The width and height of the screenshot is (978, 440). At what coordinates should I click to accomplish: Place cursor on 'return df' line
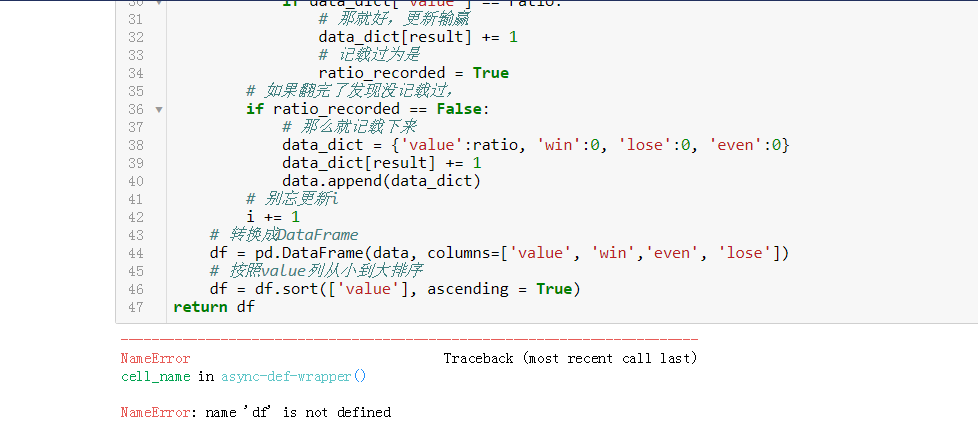pos(213,307)
